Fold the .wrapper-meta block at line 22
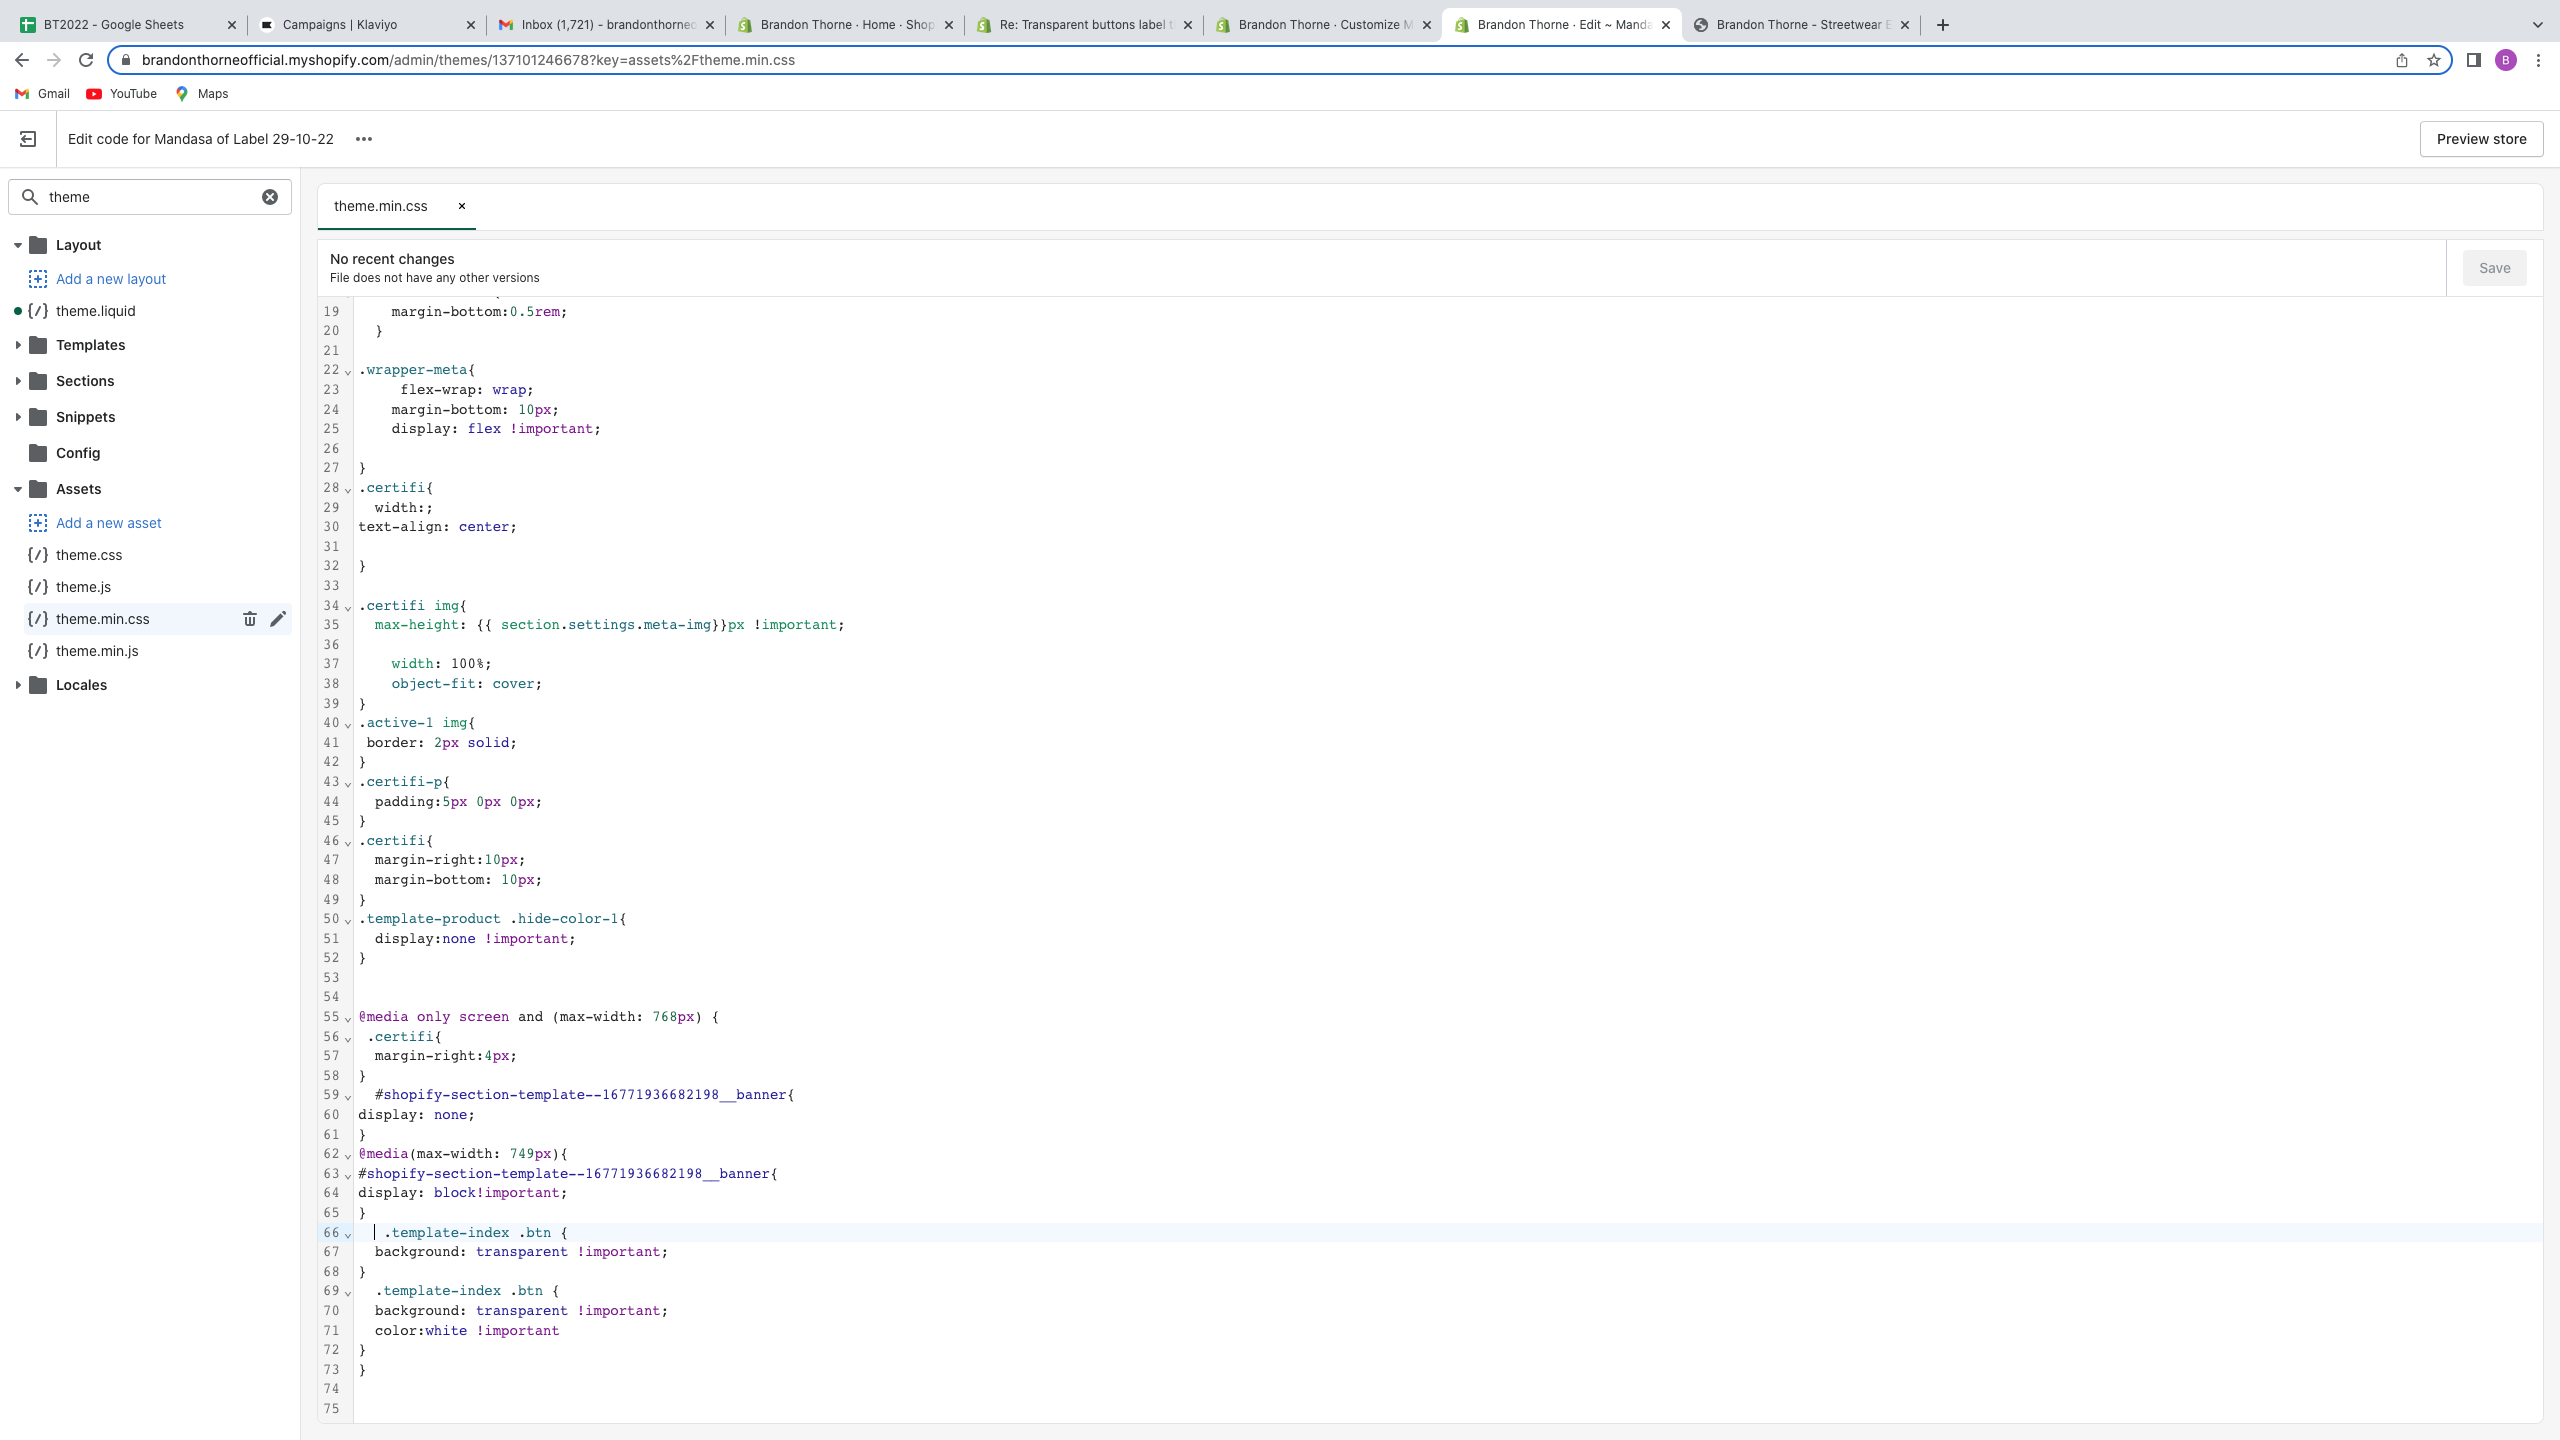2560x1440 pixels. 348,371
